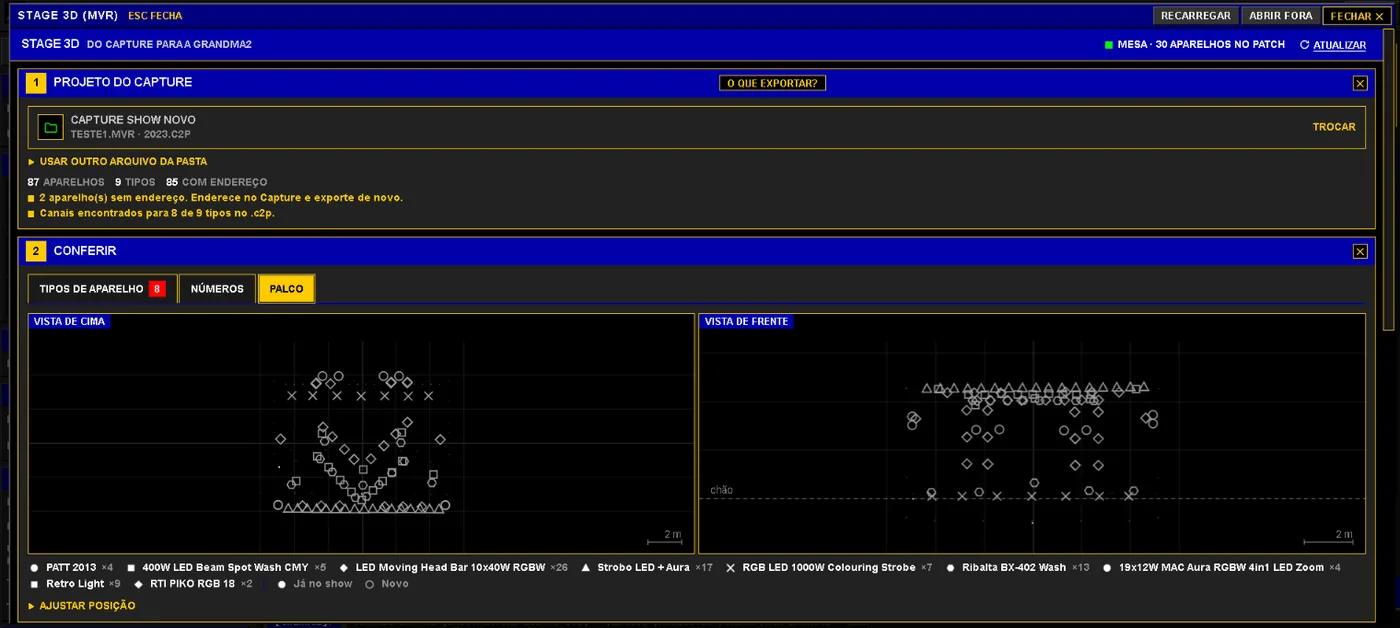Close the Stage 3D window with Fechar
Image resolution: width=1400 pixels, height=628 pixels.
1357,16
